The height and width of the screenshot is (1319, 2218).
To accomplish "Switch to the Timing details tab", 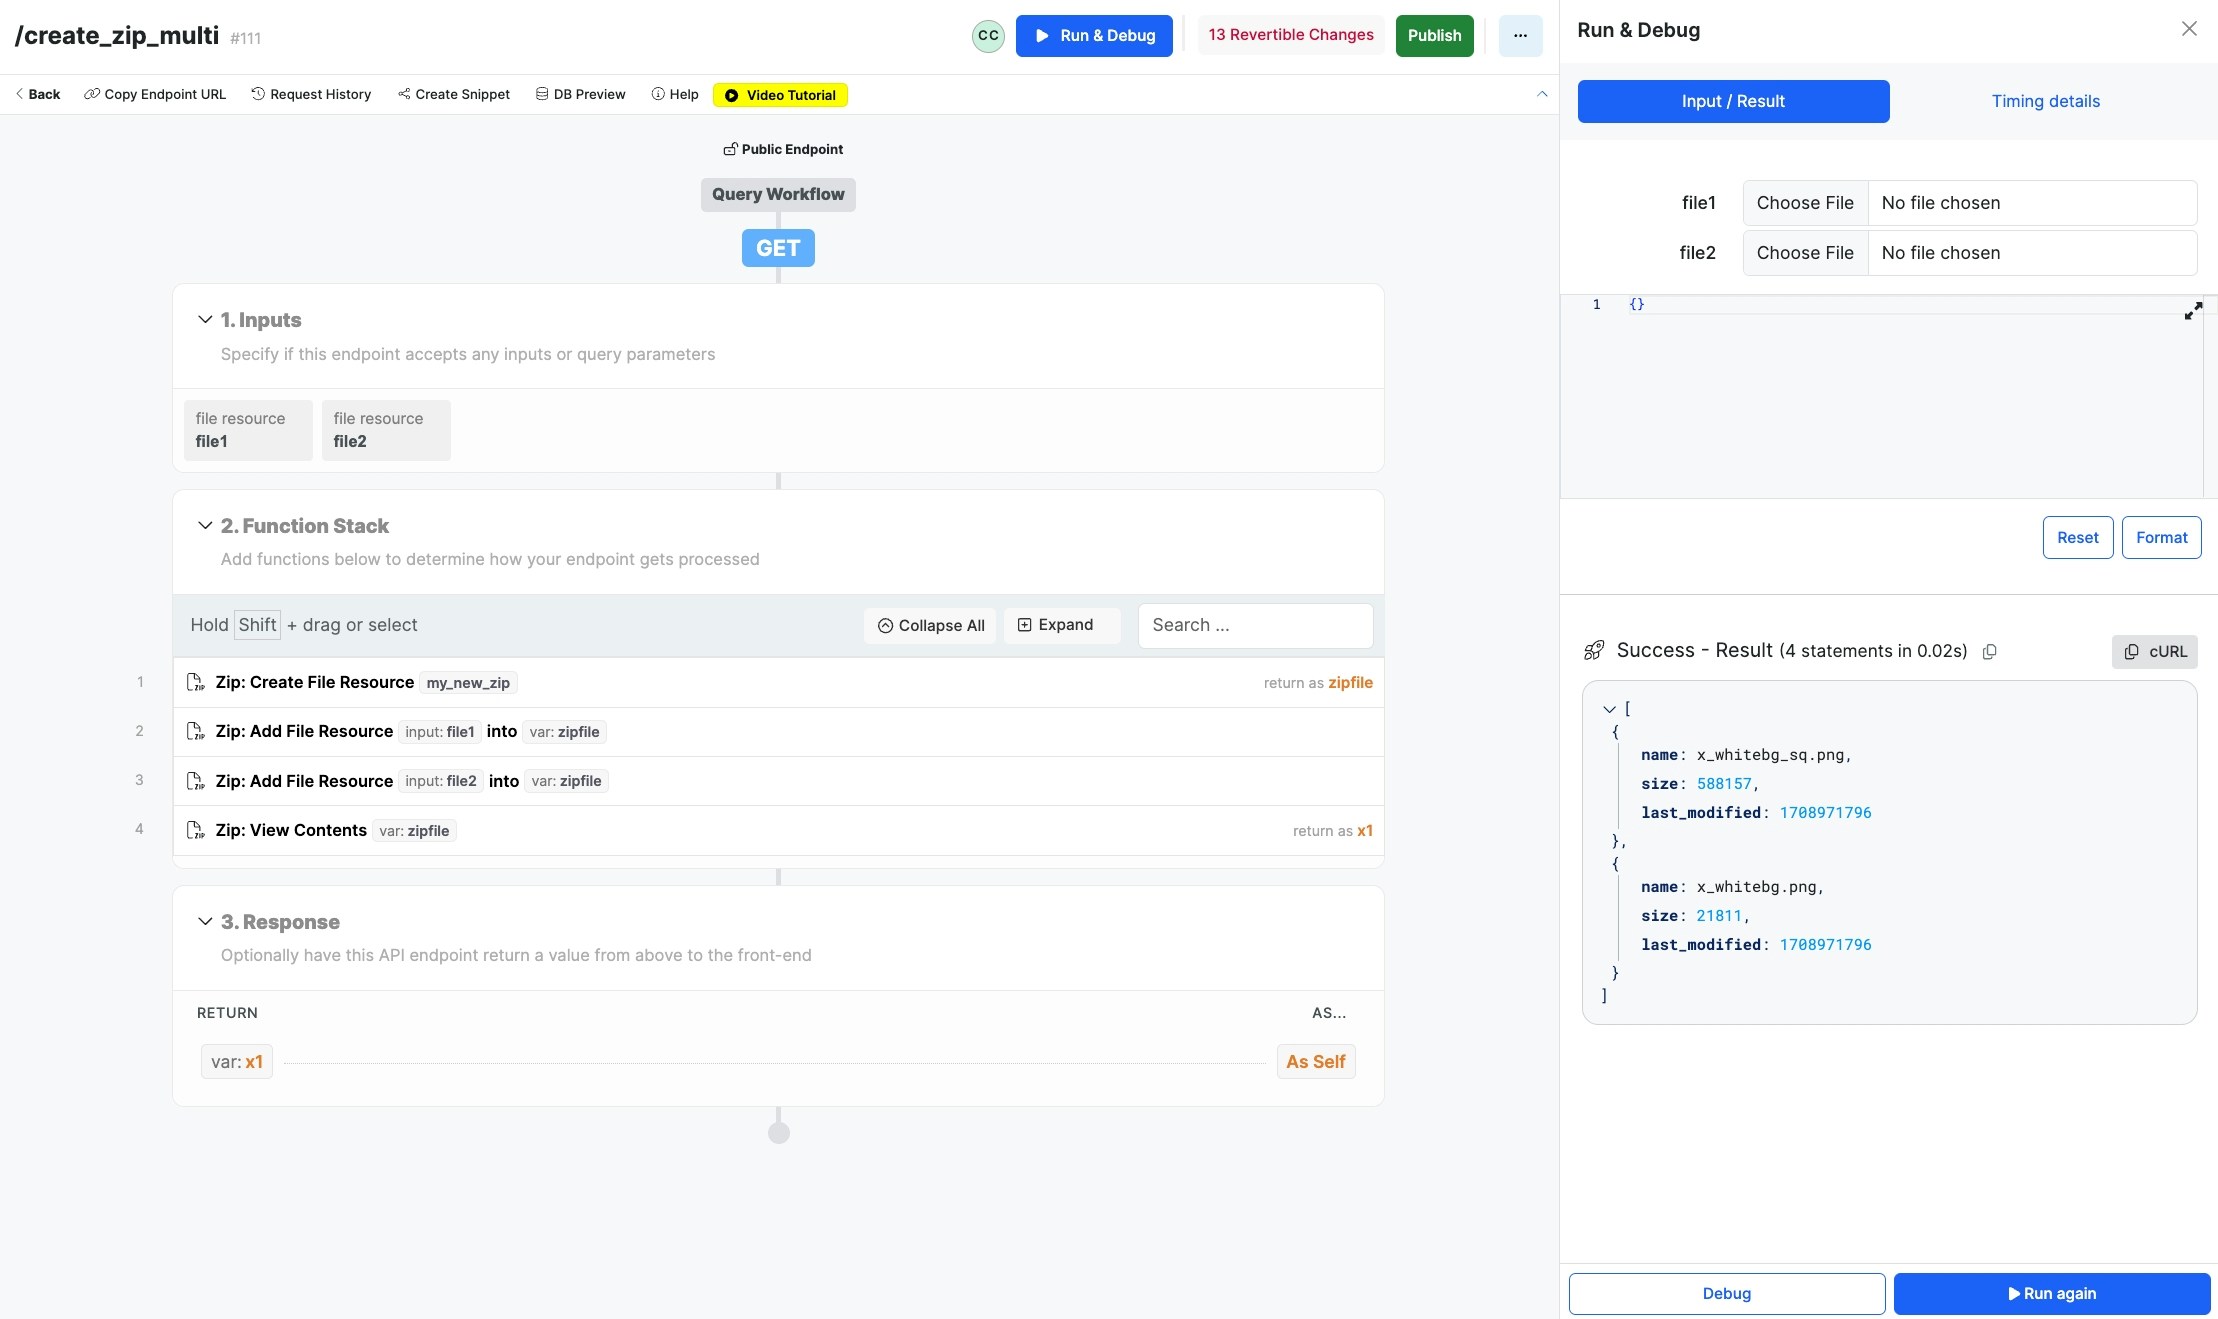I will pos(2045,102).
